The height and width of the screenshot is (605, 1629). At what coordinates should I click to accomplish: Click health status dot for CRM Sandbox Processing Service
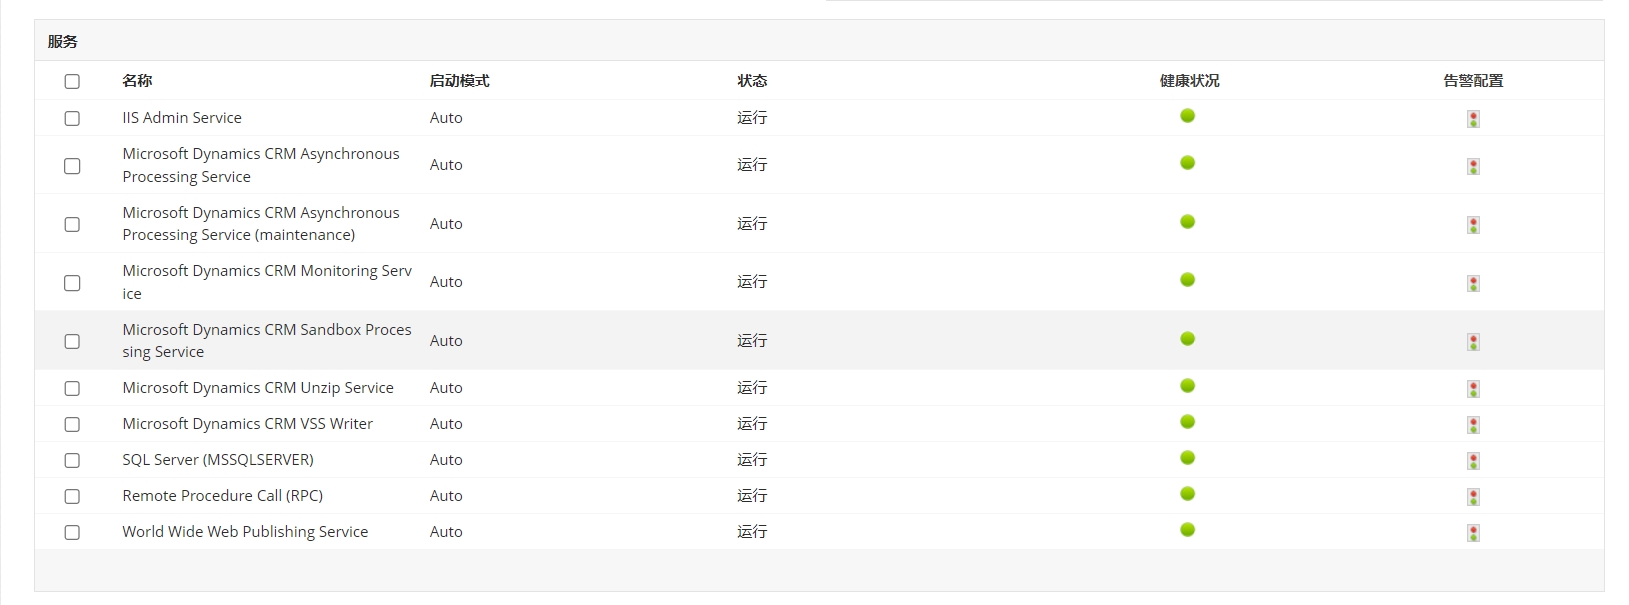click(x=1187, y=339)
